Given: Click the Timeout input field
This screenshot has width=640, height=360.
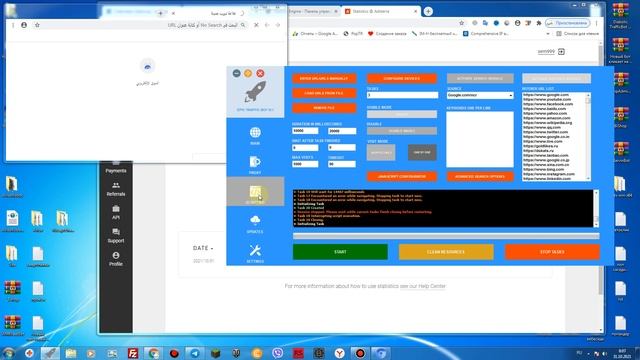Looking at the screenshot, I should click(342, 164).
